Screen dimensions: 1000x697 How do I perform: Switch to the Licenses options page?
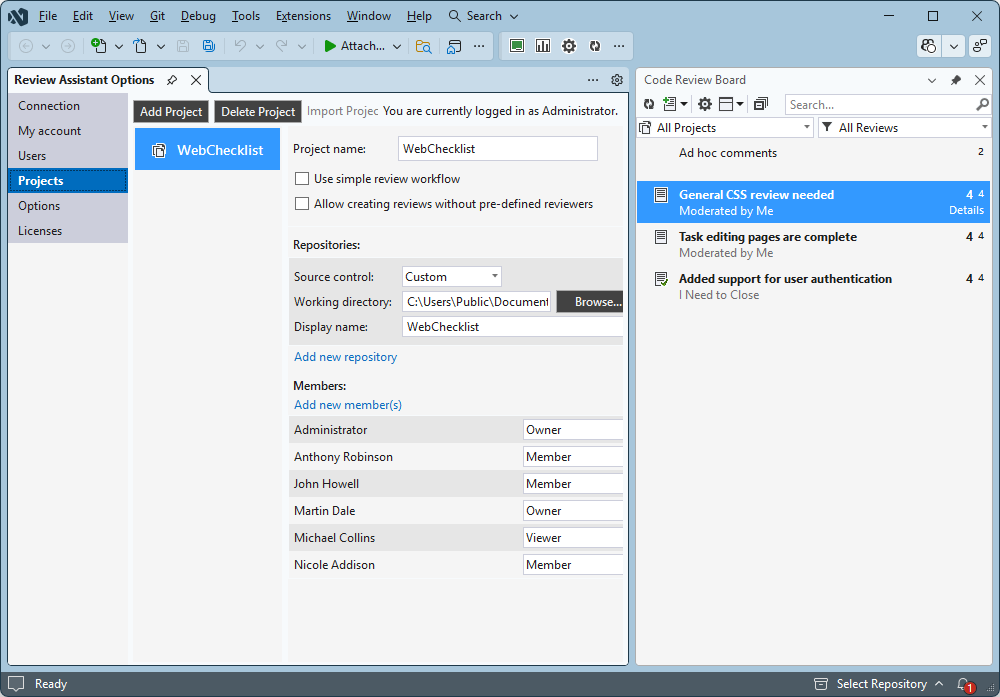pos(68,231)
